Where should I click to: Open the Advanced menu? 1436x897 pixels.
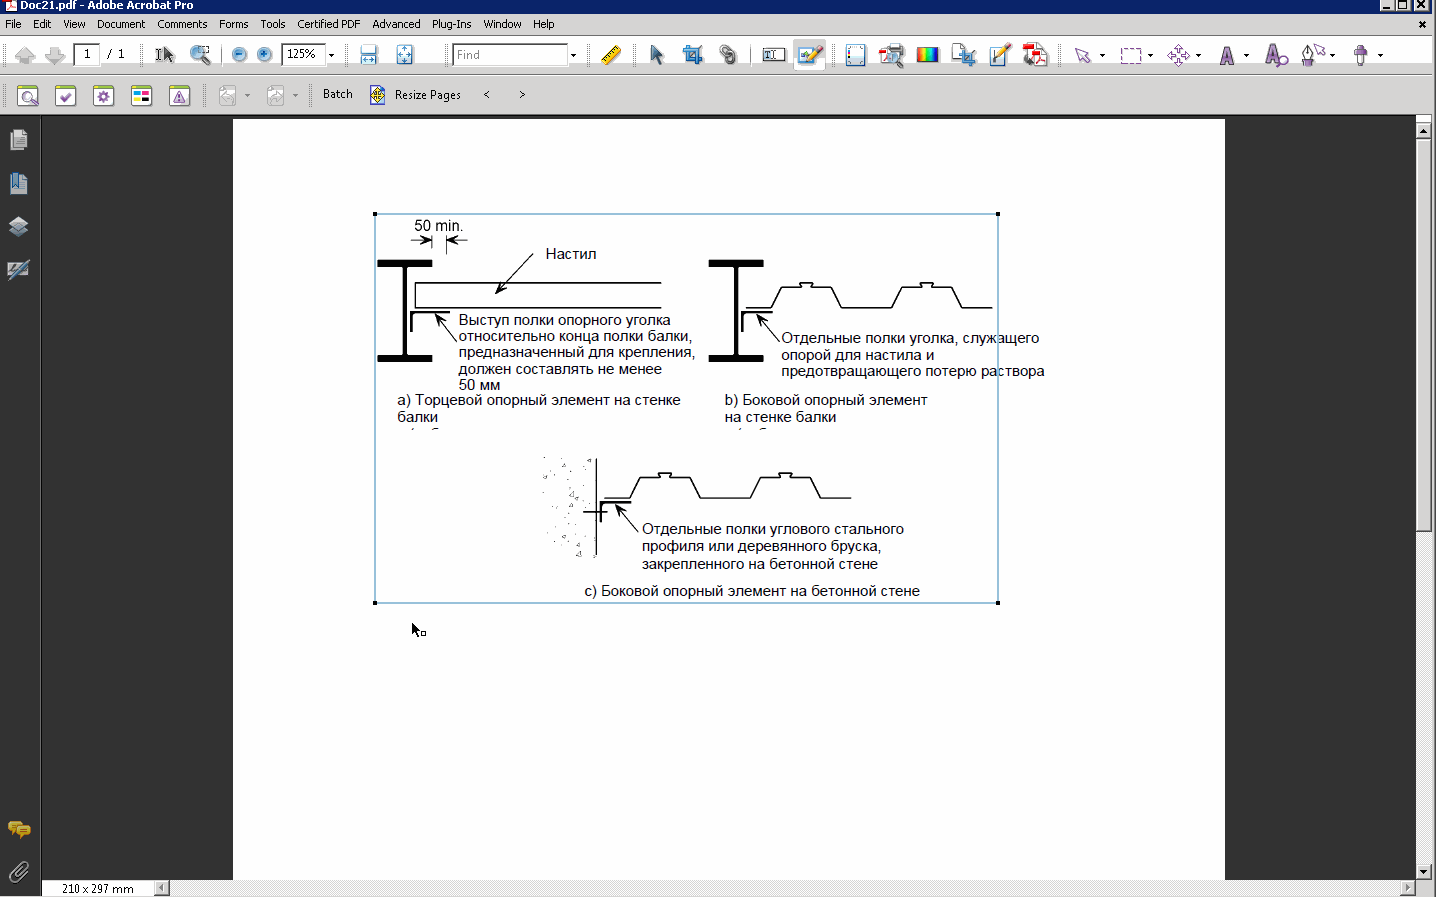pos(396,24)
